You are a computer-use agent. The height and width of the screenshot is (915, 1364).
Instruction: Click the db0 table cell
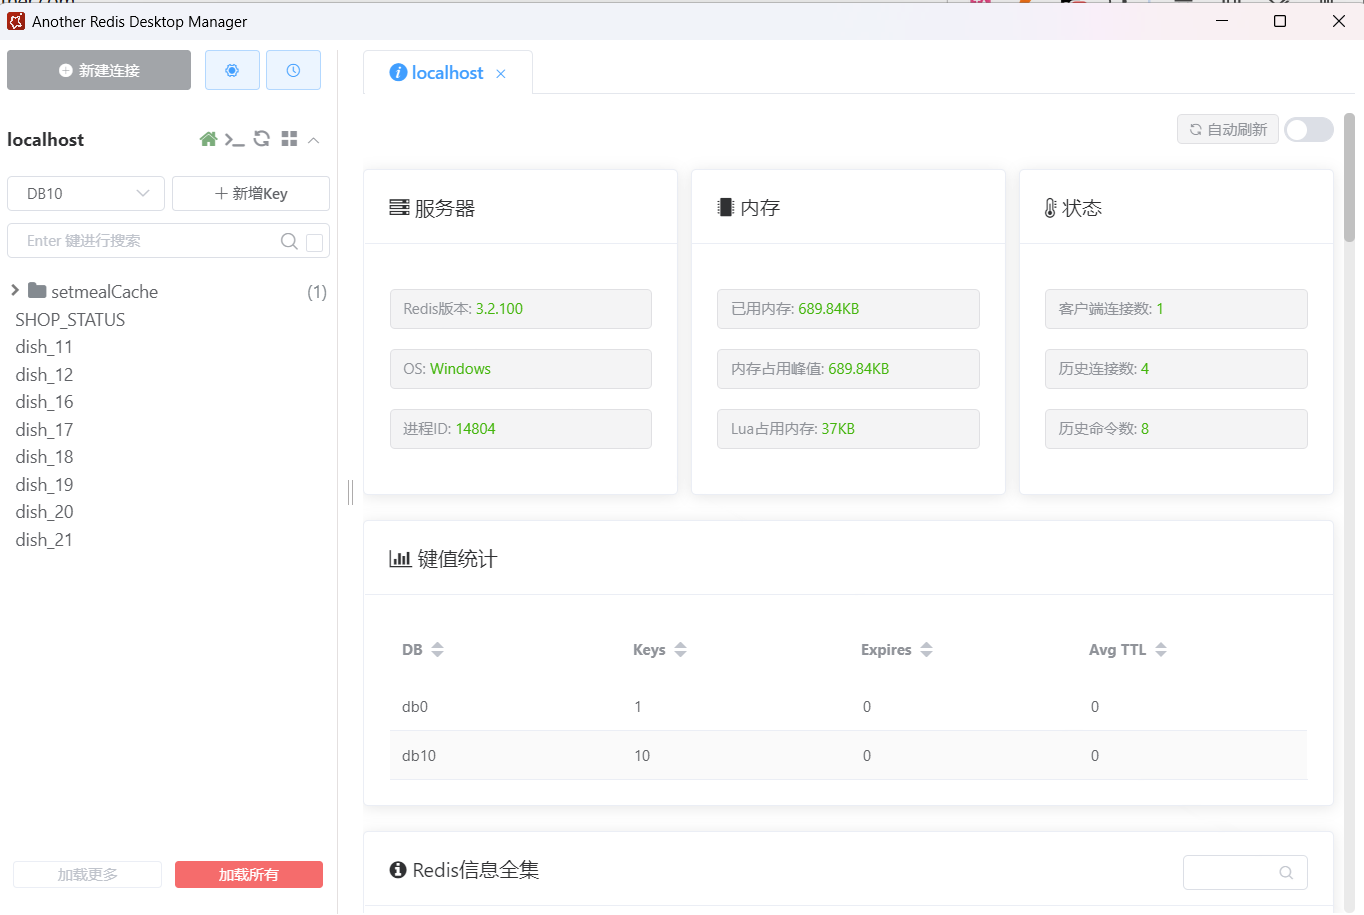pyautogui.click(x=415, y=707)
